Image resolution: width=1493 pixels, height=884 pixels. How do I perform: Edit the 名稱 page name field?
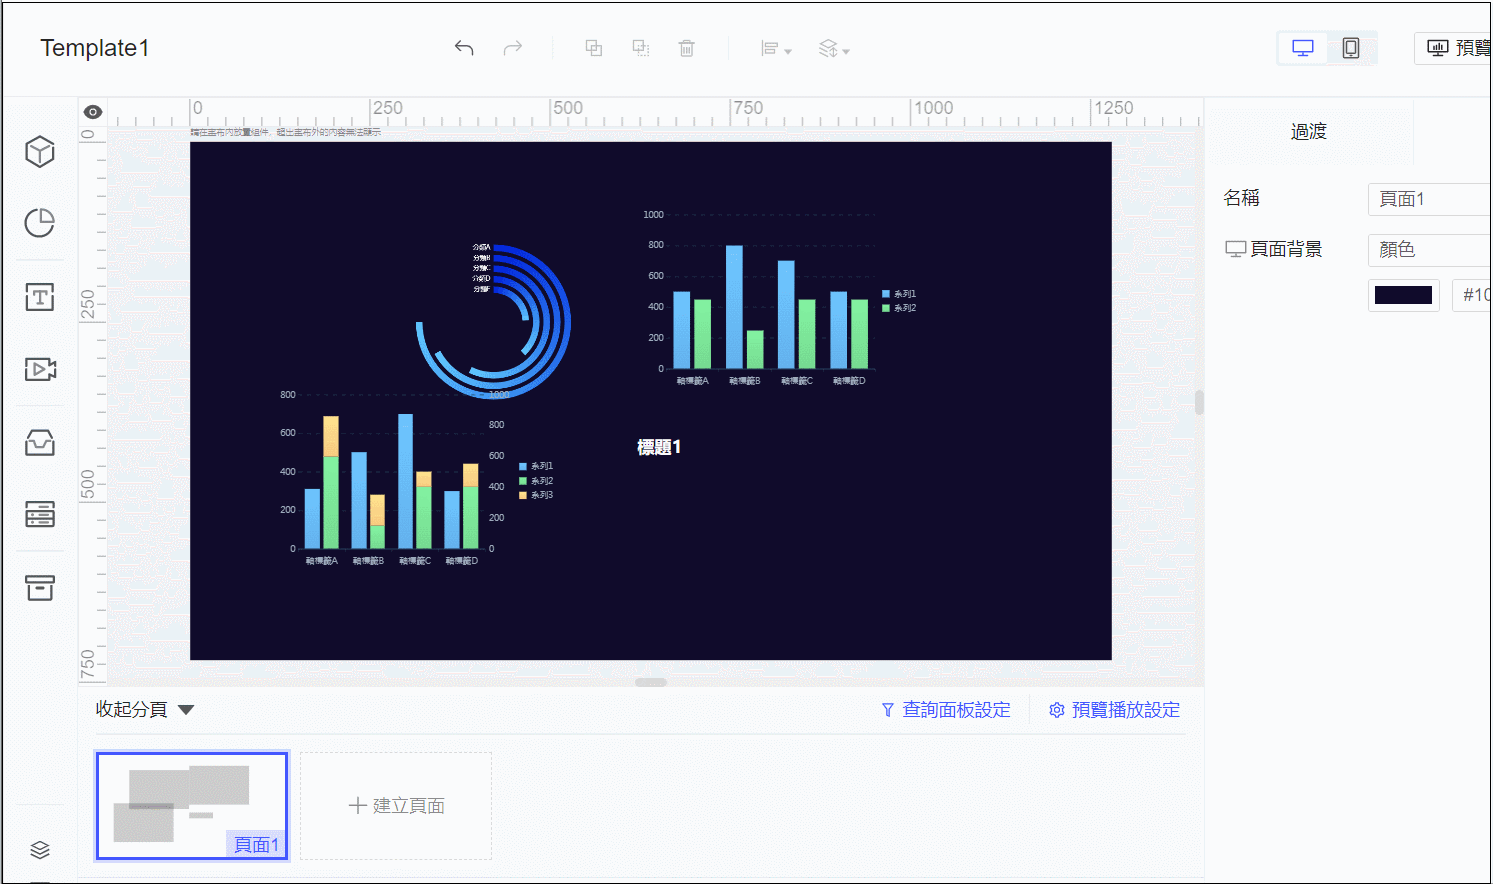point(1430,199)
